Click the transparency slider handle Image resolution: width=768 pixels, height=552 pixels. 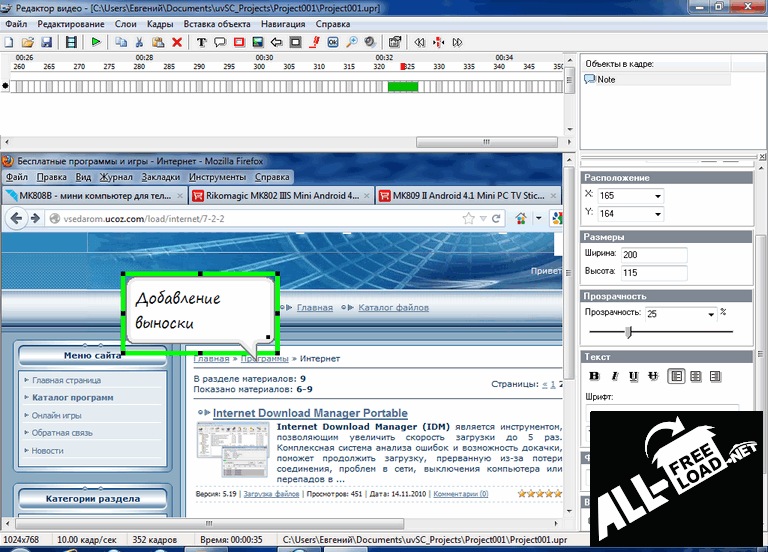[x=628, y=333]
